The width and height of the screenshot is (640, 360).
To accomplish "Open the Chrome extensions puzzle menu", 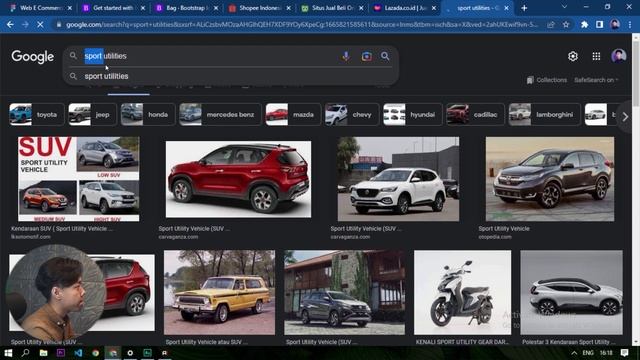I will (x=584, y=25).
